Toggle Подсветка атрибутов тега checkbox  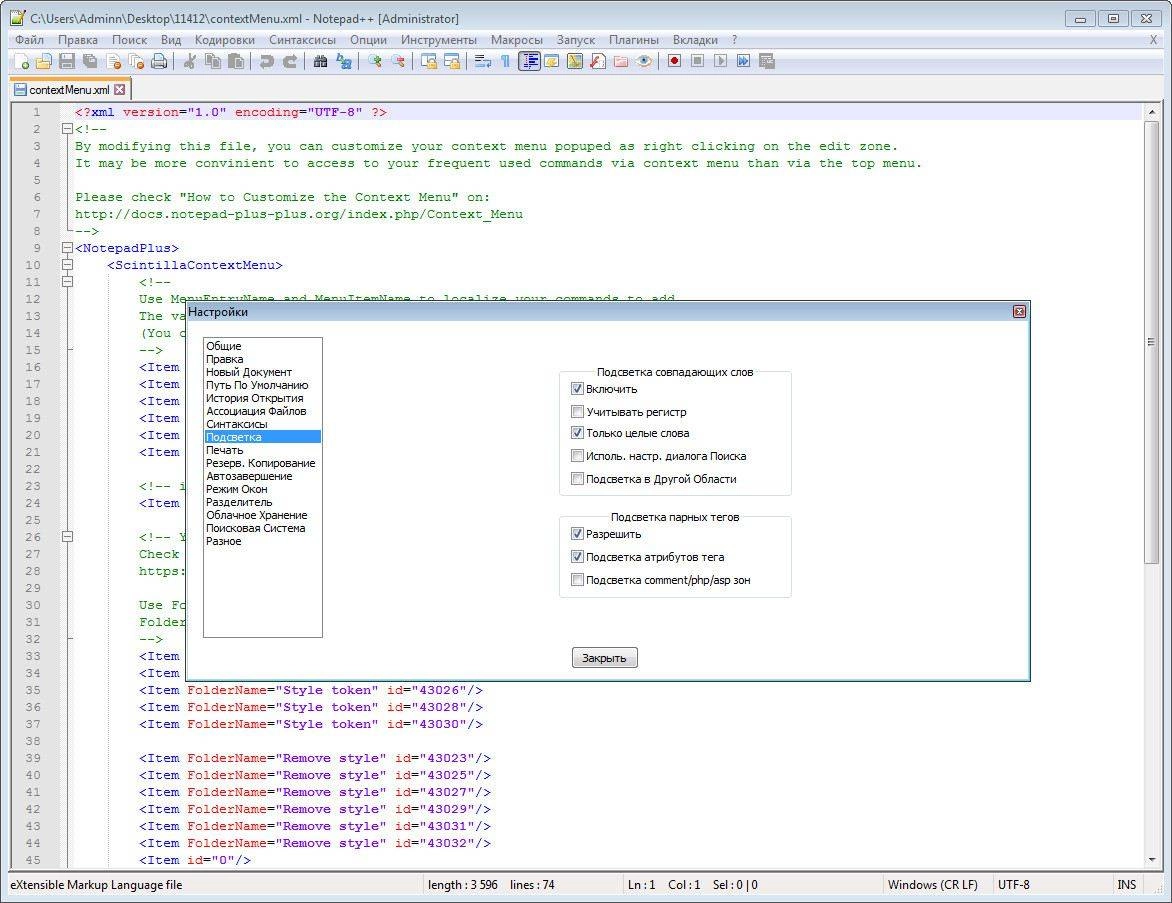(x=577, y=556)
